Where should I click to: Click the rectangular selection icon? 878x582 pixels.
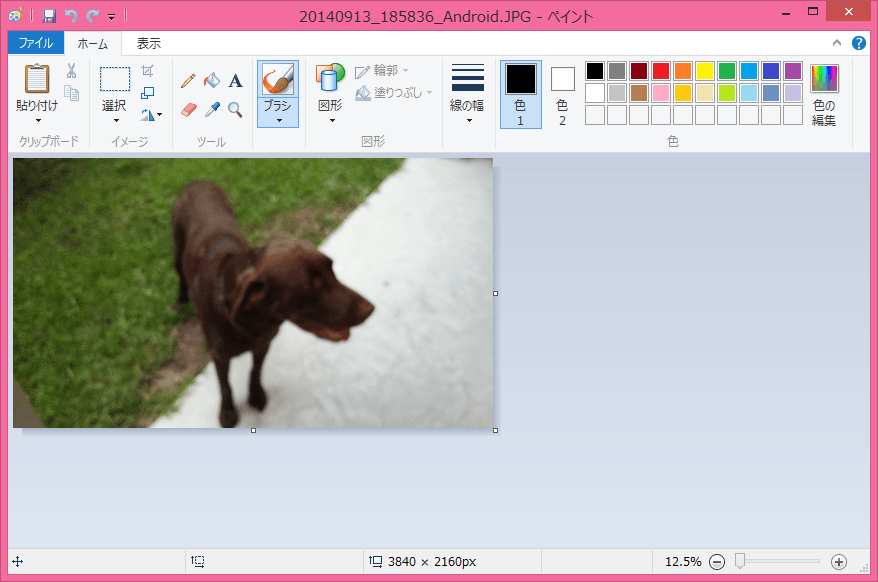[115, 79]
